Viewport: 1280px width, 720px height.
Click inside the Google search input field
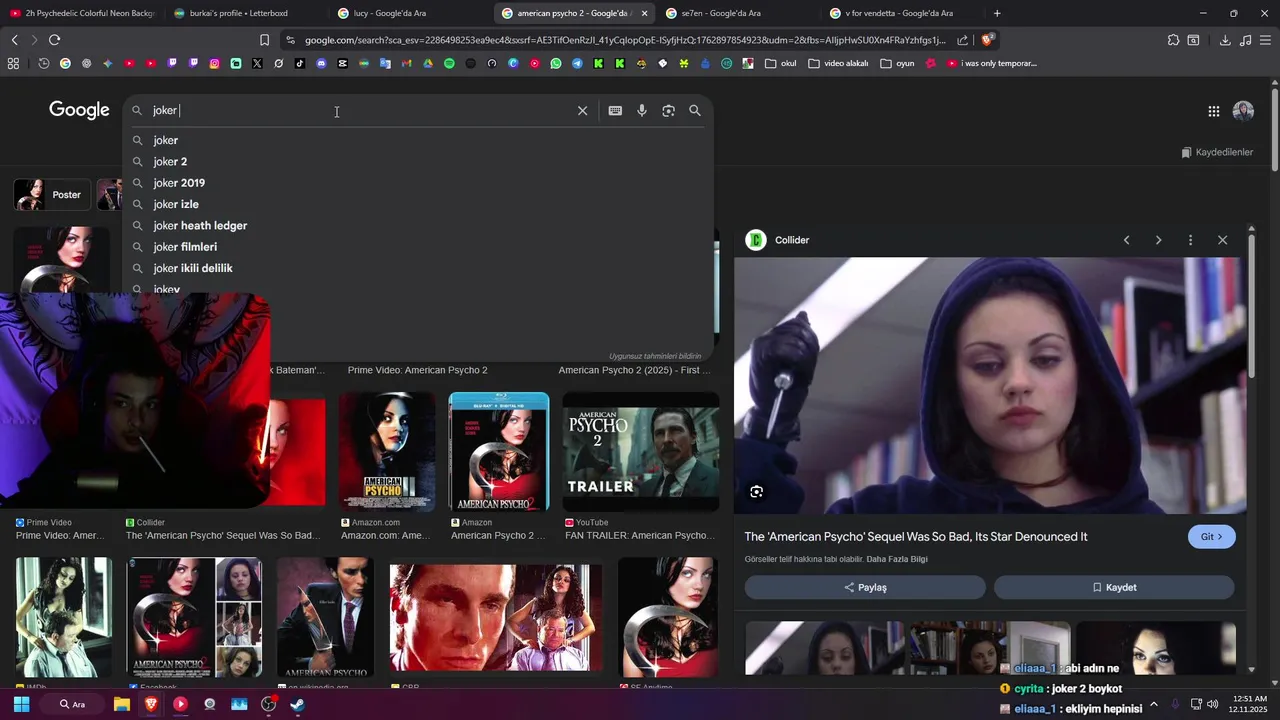(360, 111)
